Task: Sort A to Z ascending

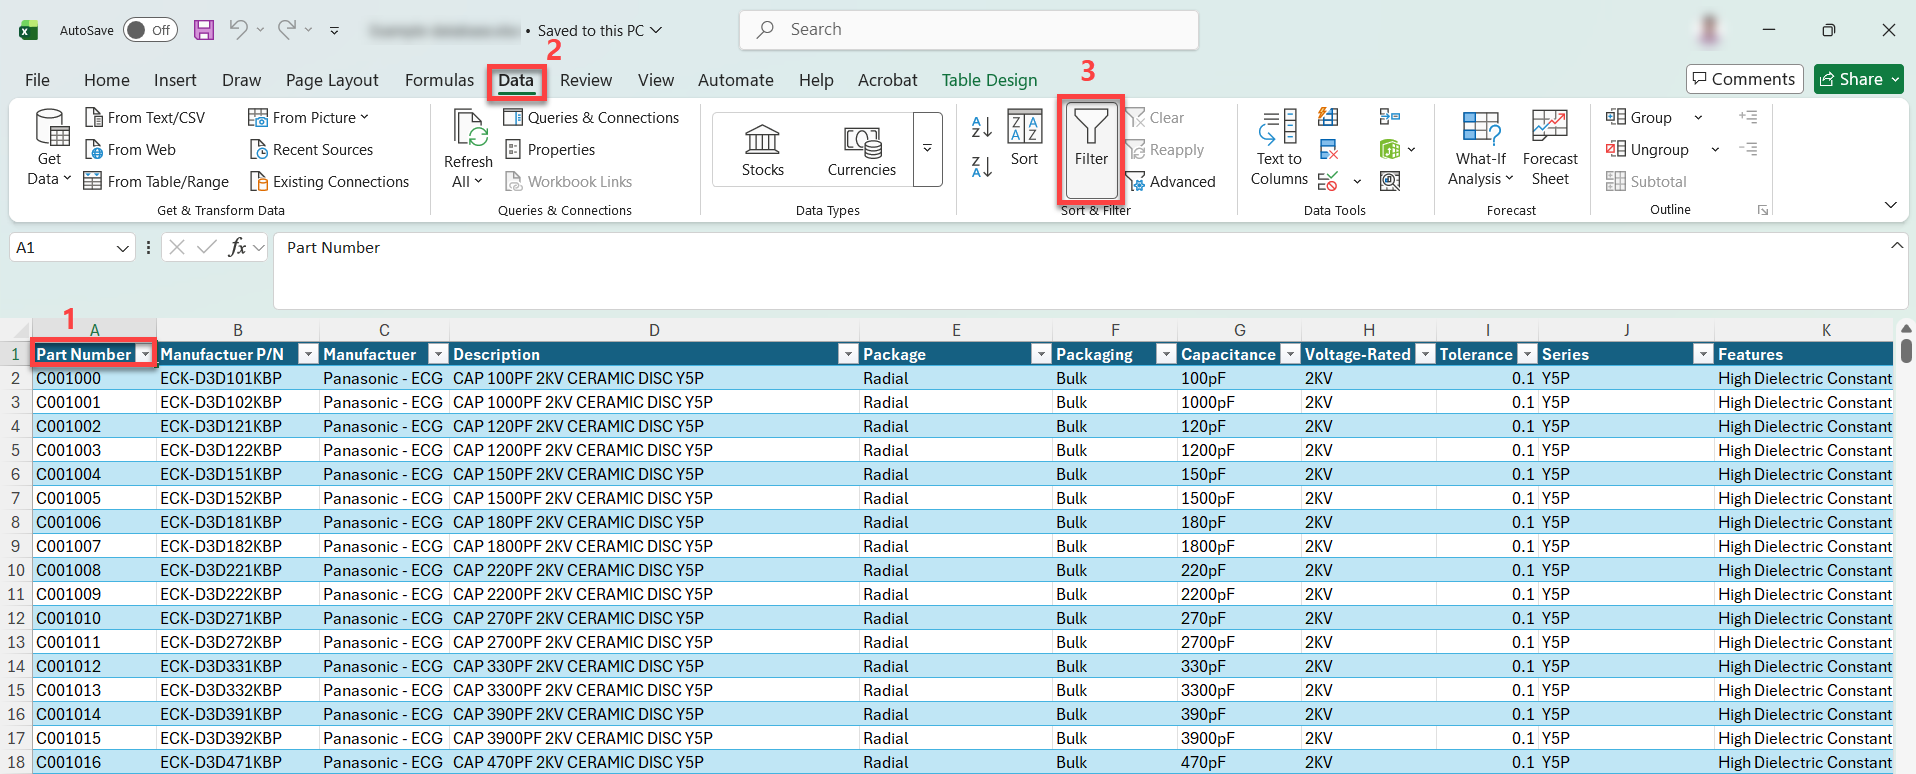Action: pyautogui.click(x=982, y=127)
